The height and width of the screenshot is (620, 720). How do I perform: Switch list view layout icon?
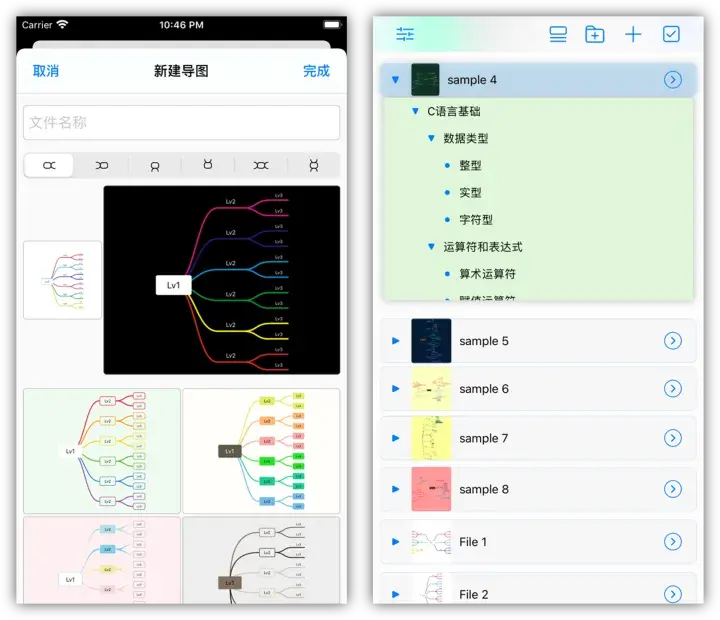point(558,34)
